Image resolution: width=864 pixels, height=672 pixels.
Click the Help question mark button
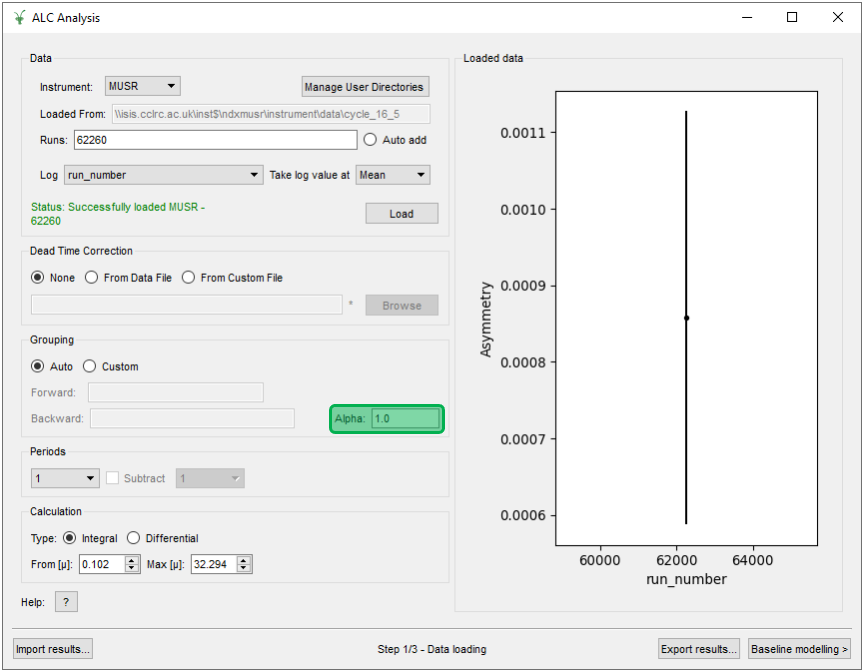point(65,601)
